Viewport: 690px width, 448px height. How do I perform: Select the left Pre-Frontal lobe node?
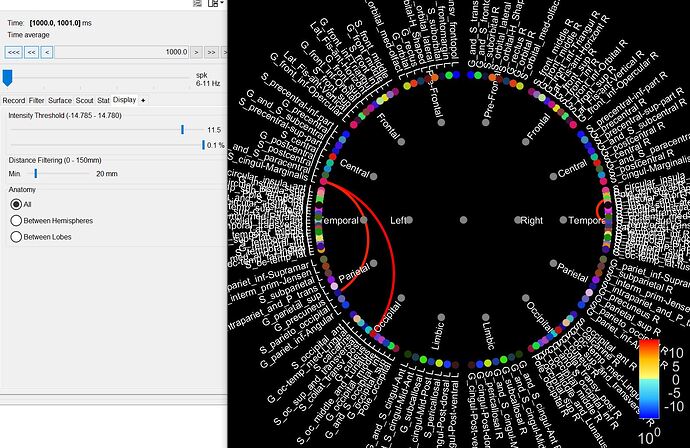441,122
